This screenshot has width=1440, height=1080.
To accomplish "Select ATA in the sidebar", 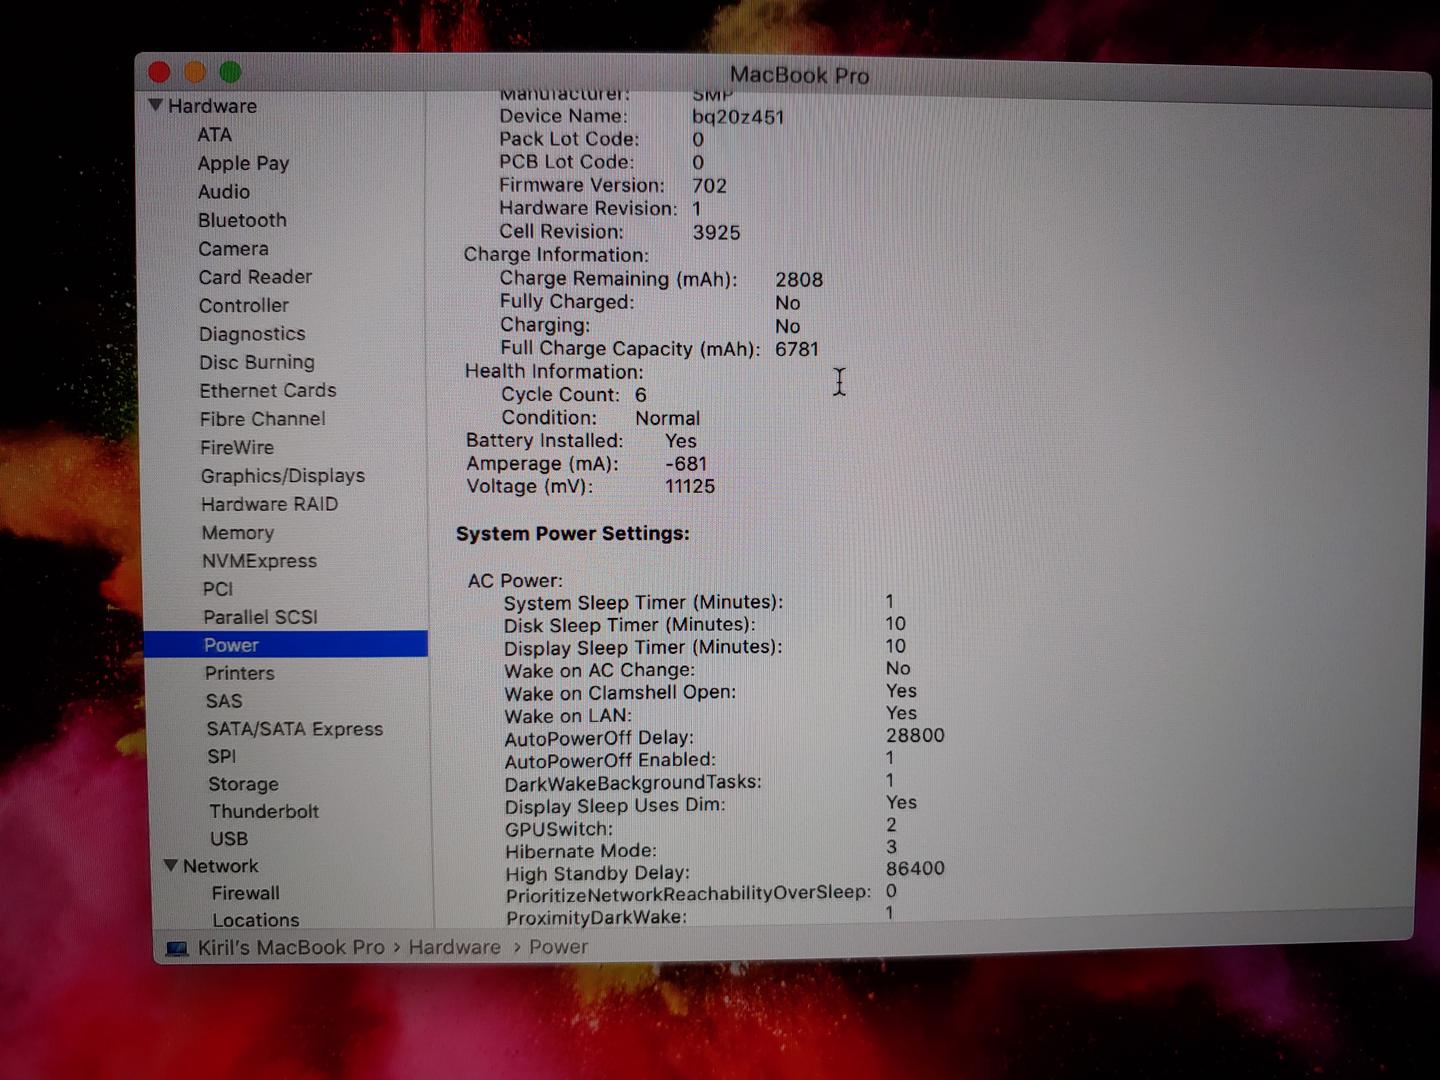I will click(x=214, y=134).
